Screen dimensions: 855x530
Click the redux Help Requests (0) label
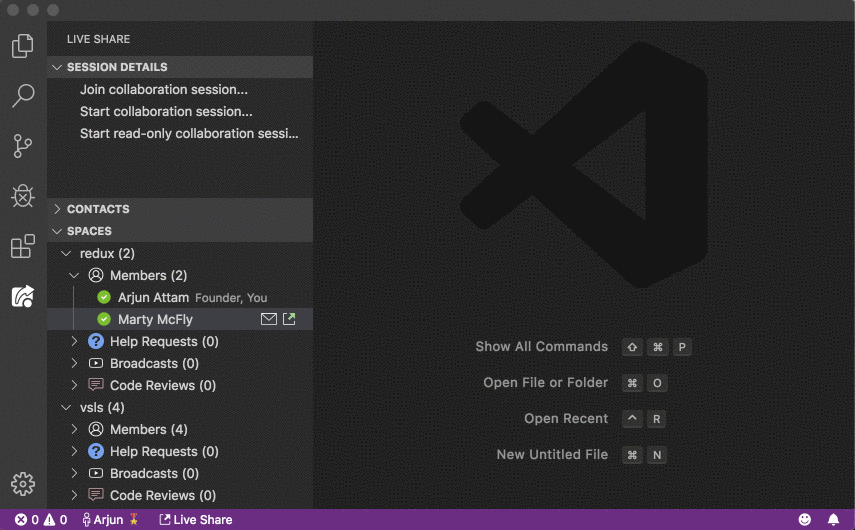coord(164,341)
